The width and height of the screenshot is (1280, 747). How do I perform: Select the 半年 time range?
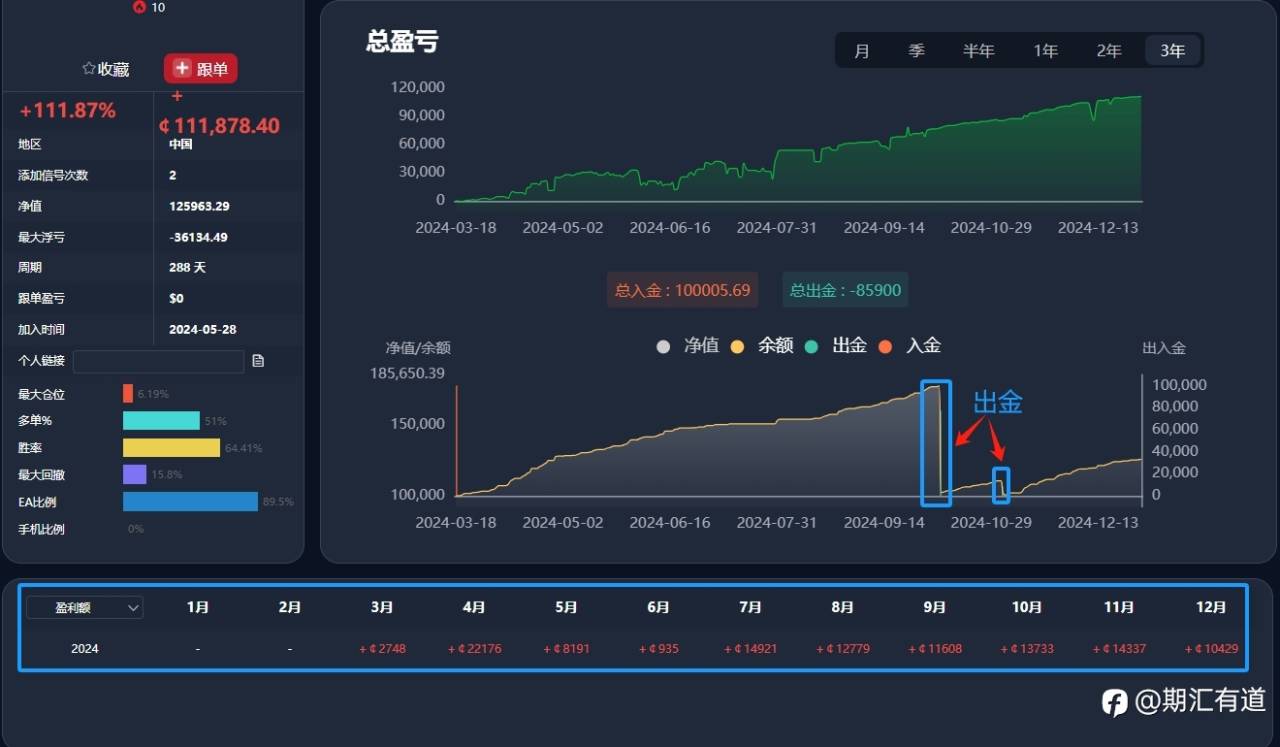(979, 51)
